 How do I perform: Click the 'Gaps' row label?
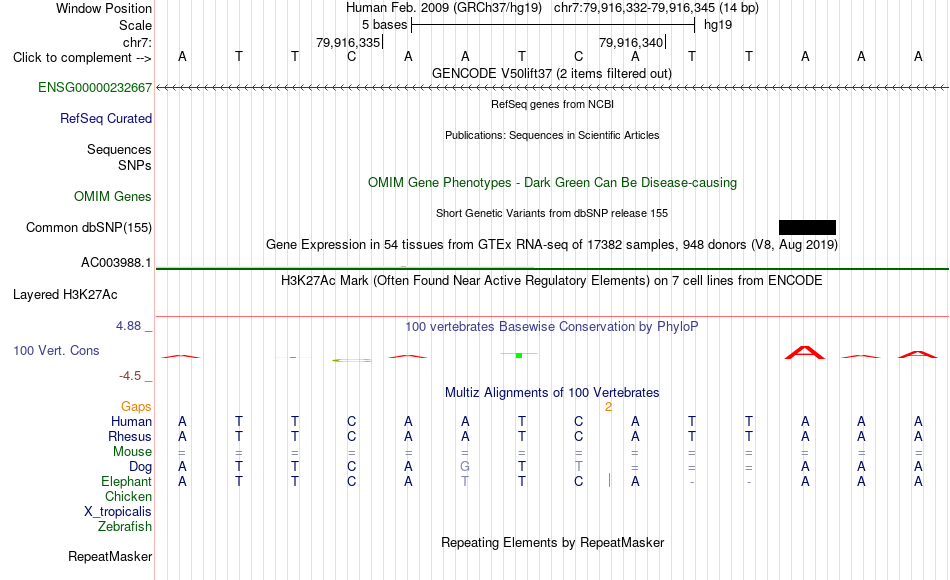(x=136, y=406)
